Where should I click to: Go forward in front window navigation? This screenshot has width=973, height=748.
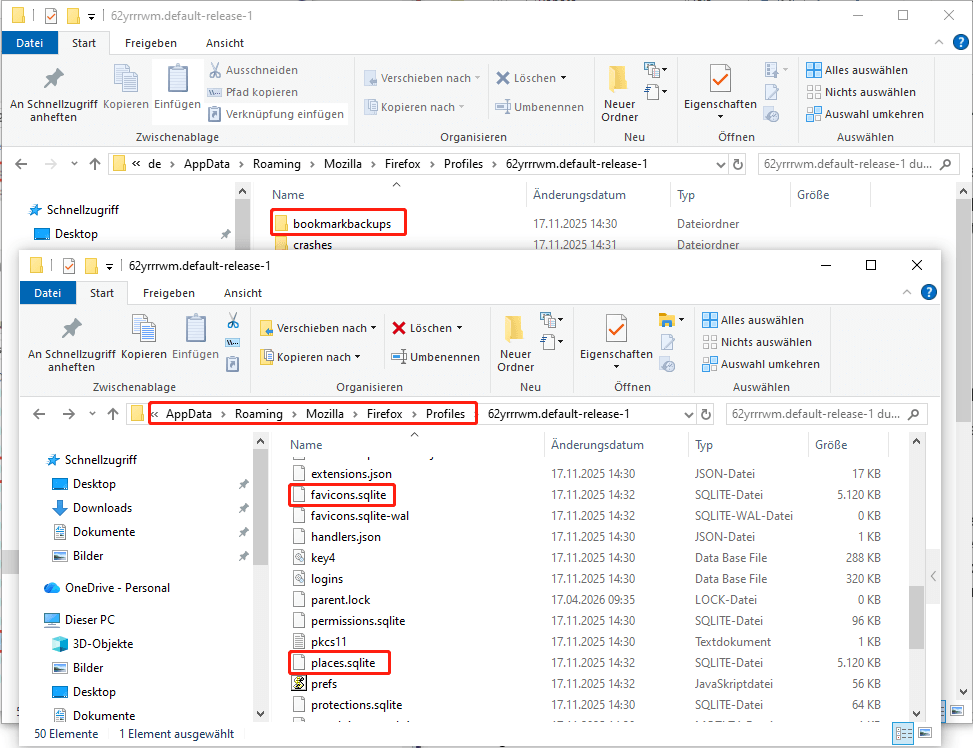tap(68, 414)
